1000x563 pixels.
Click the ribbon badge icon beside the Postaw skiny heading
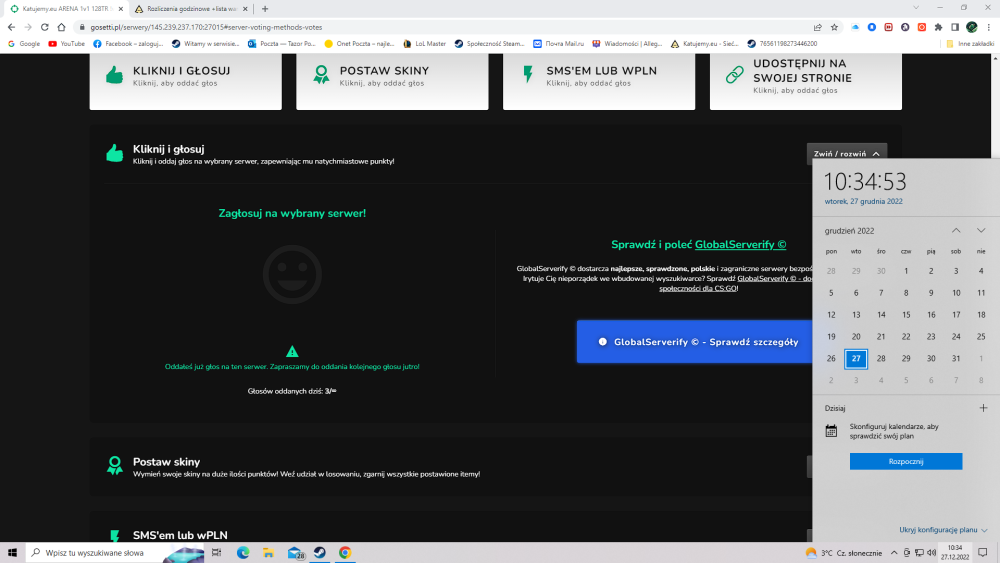point(115,465)
